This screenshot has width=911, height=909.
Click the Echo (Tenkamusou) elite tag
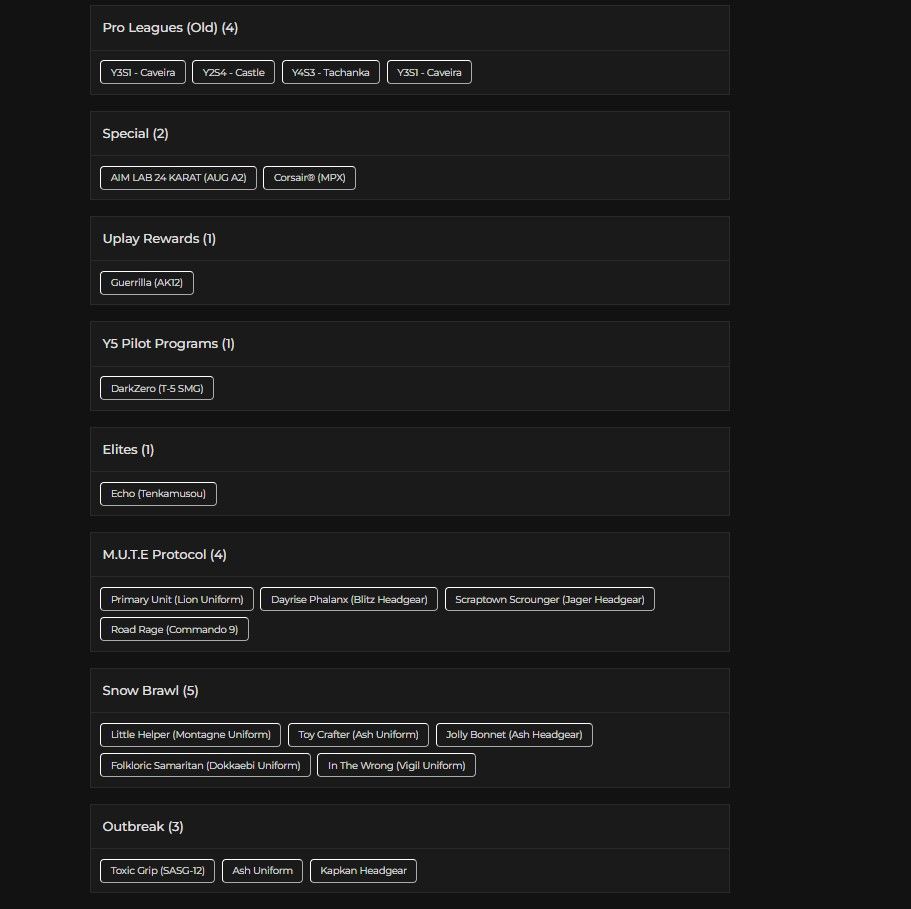[x=158, y=493]
